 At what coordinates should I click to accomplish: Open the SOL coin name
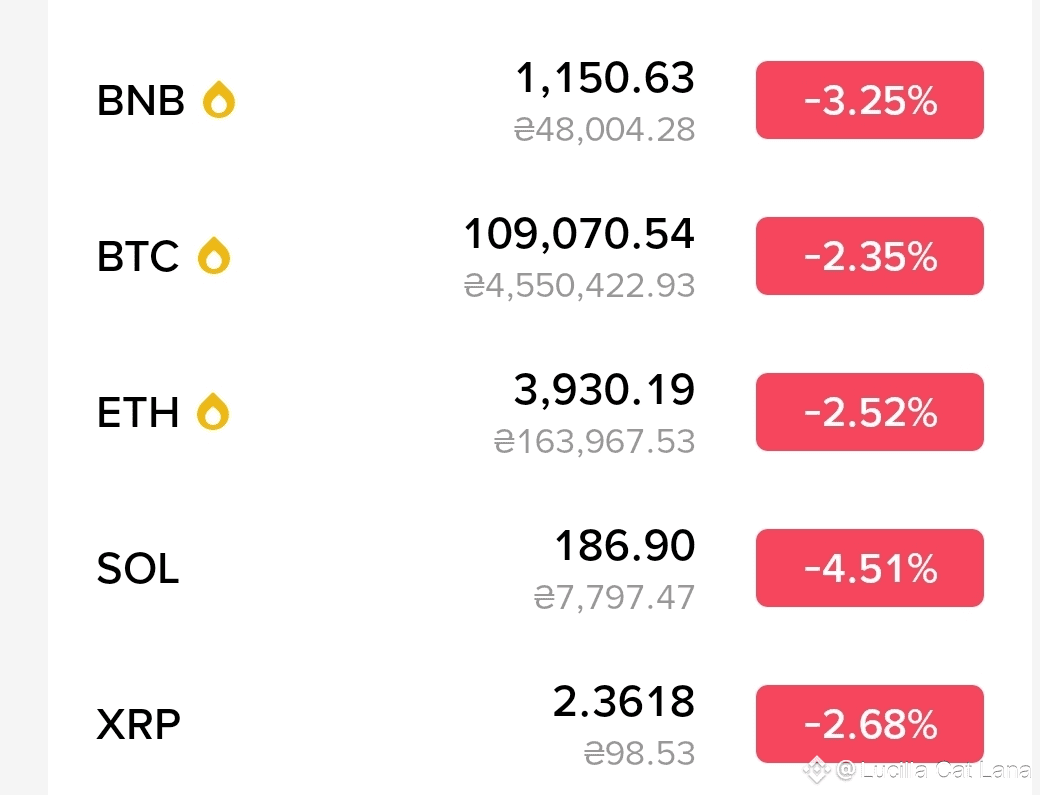click(x=138, y=568)
